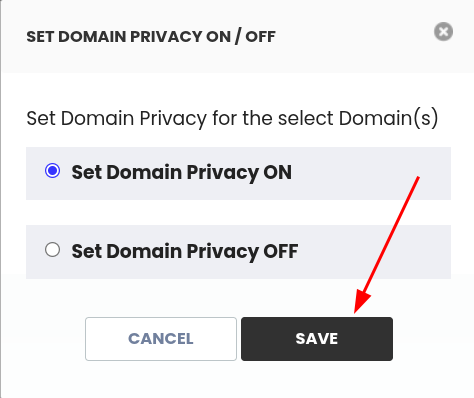Click the gray header bar beside the title
The width and height of the screenshot is (474, 398).
[x=353, y=37]
